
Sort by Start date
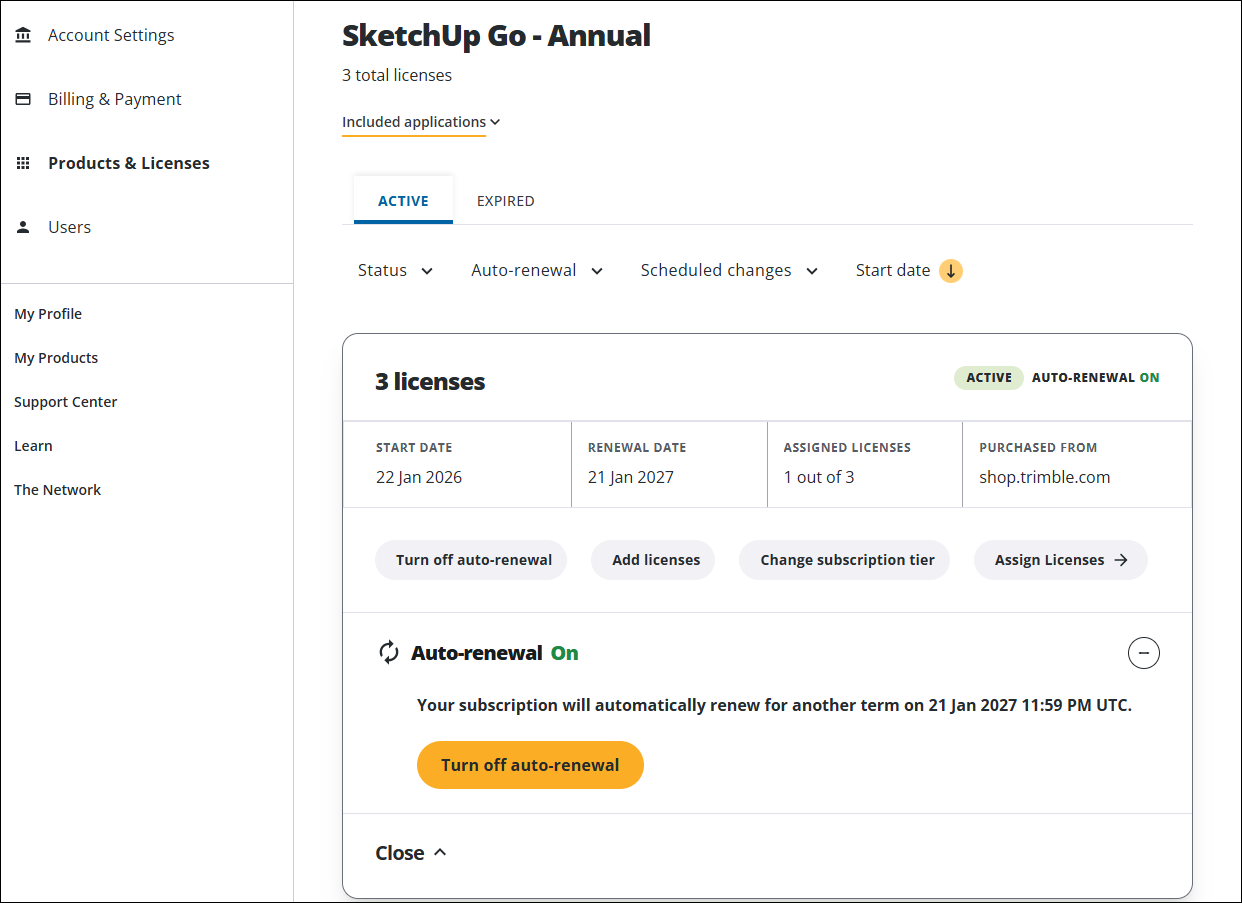(x=909, y=270)
